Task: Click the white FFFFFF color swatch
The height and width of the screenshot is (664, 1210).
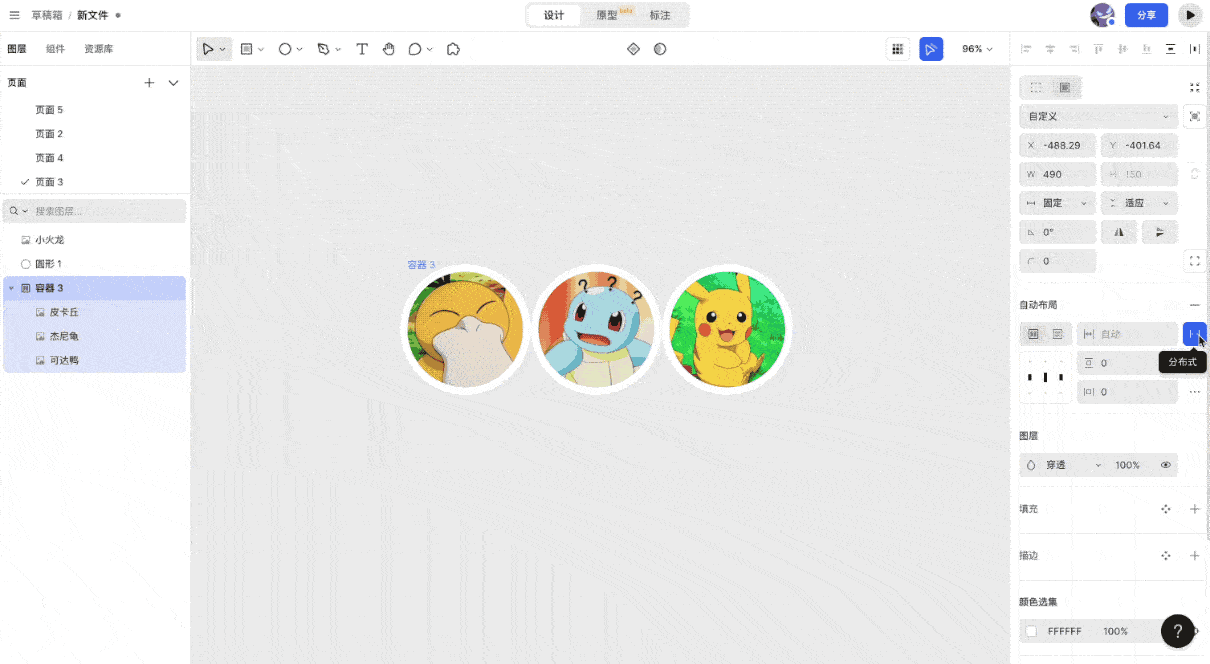Action: (x=1031, y=631)
